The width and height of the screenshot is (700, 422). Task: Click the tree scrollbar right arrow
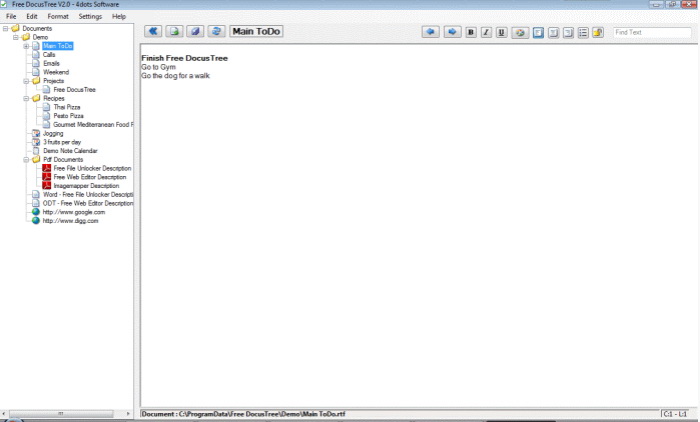[128, 414]
